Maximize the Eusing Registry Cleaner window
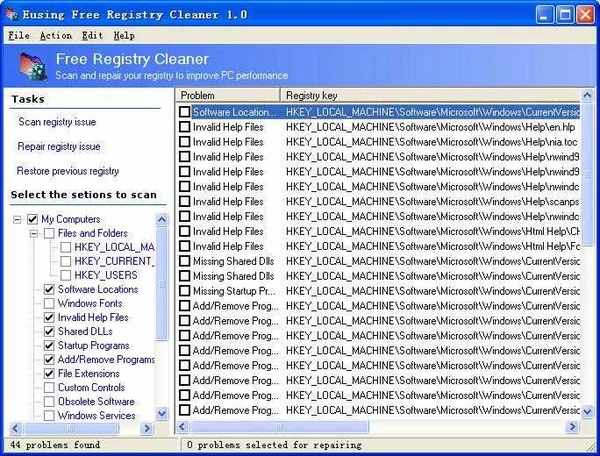 click(565, 15)
